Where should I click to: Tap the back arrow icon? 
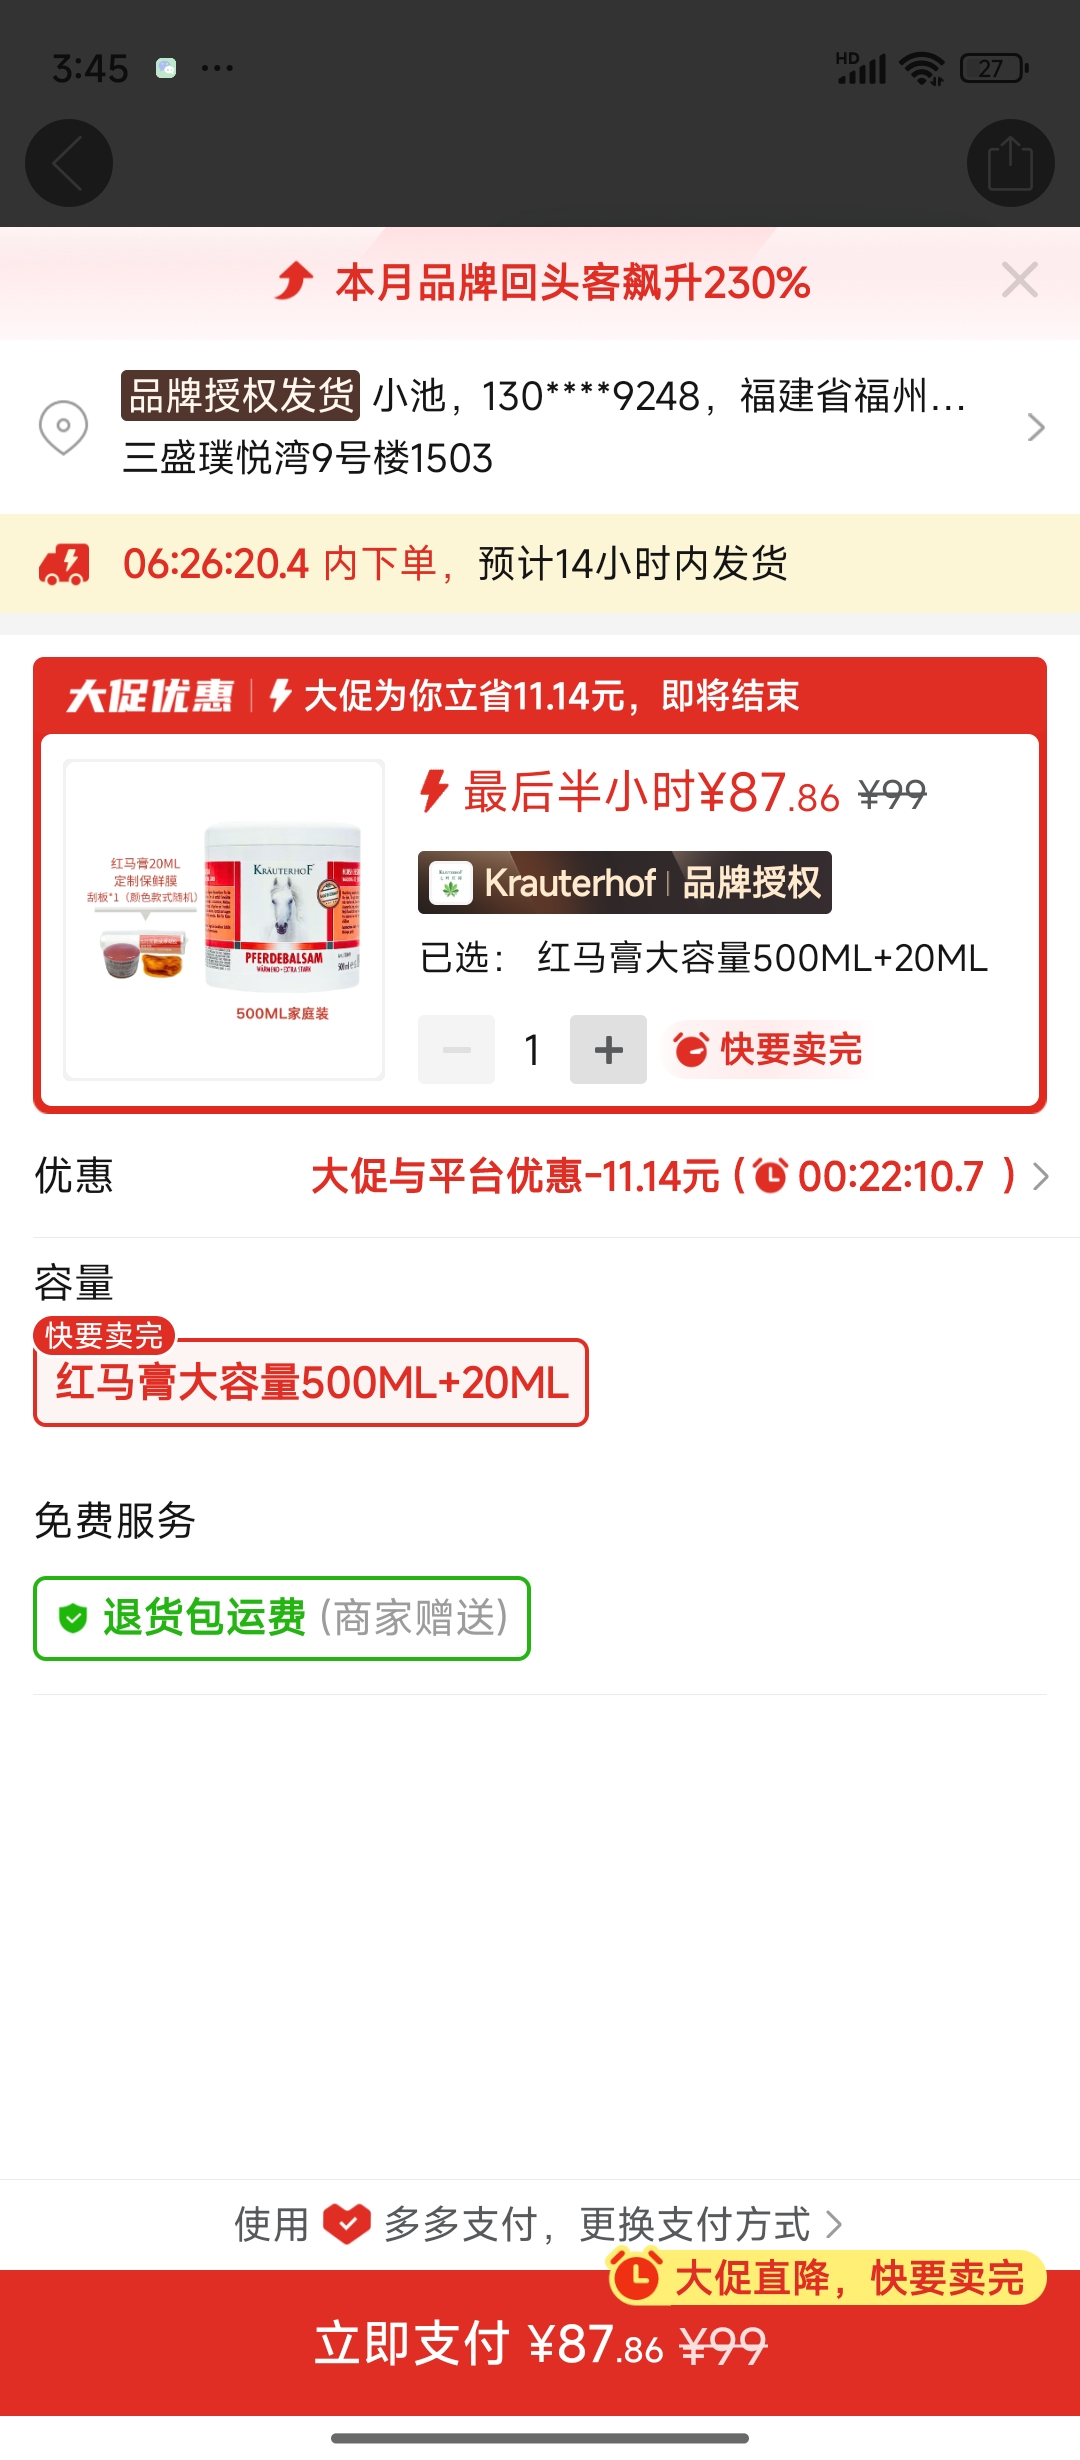pos(68,163)
